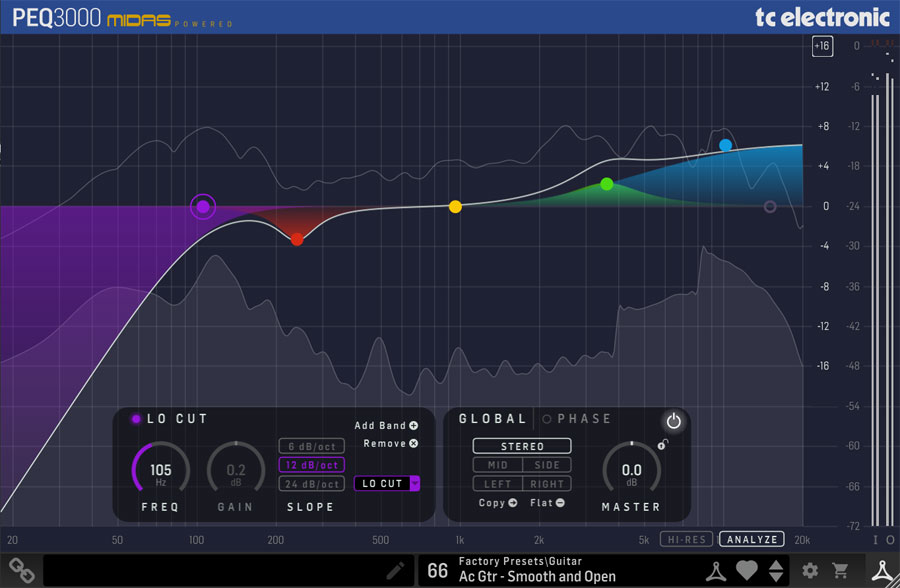Step presets with the up/down arrows
The width and height of the screenshot is (900, 588).
[776, 571]
